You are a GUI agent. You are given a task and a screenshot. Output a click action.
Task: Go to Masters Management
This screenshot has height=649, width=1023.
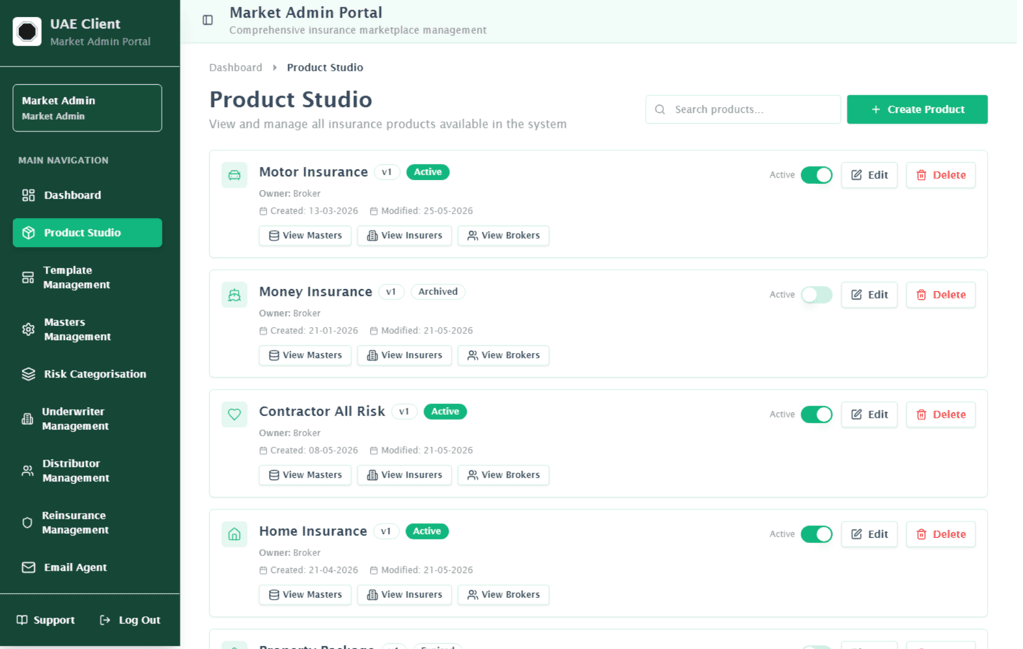pos(87,329)
